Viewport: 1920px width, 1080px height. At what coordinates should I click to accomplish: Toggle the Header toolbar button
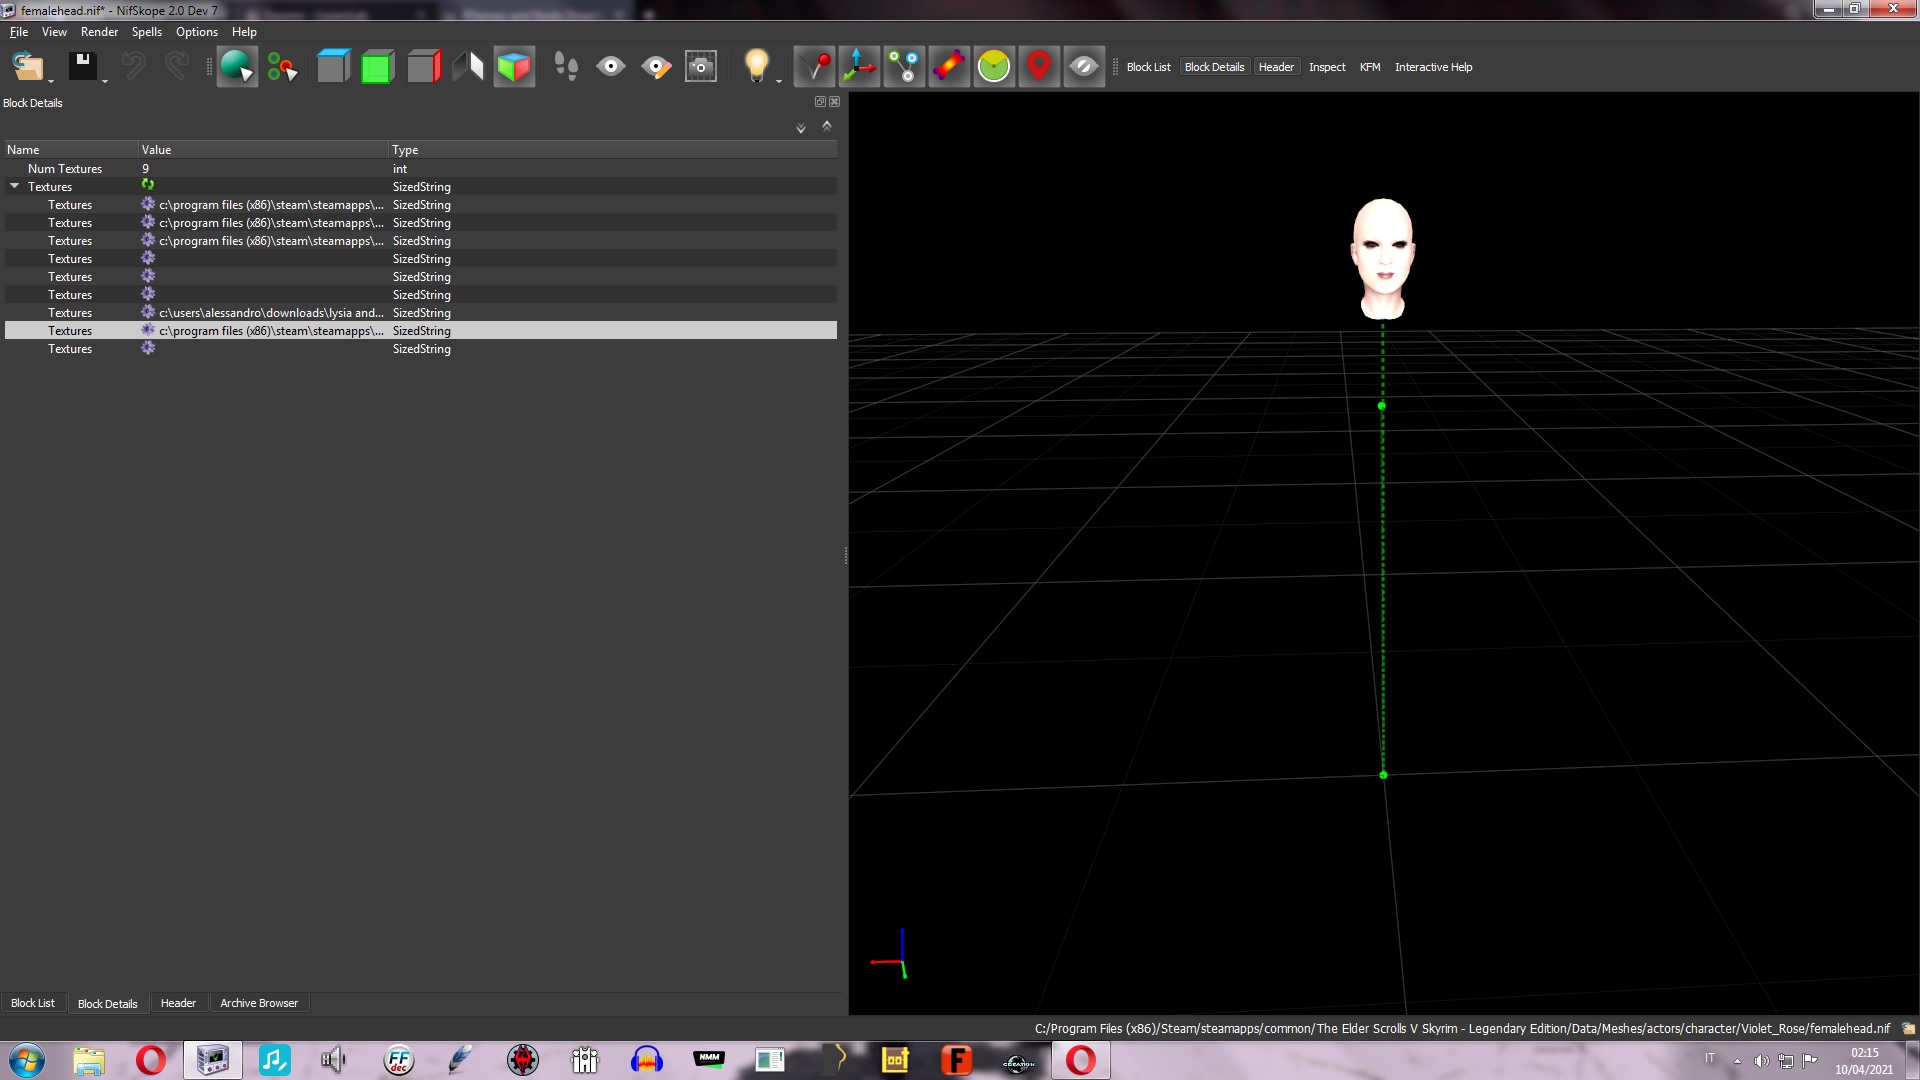click(x=1275, y=67)
